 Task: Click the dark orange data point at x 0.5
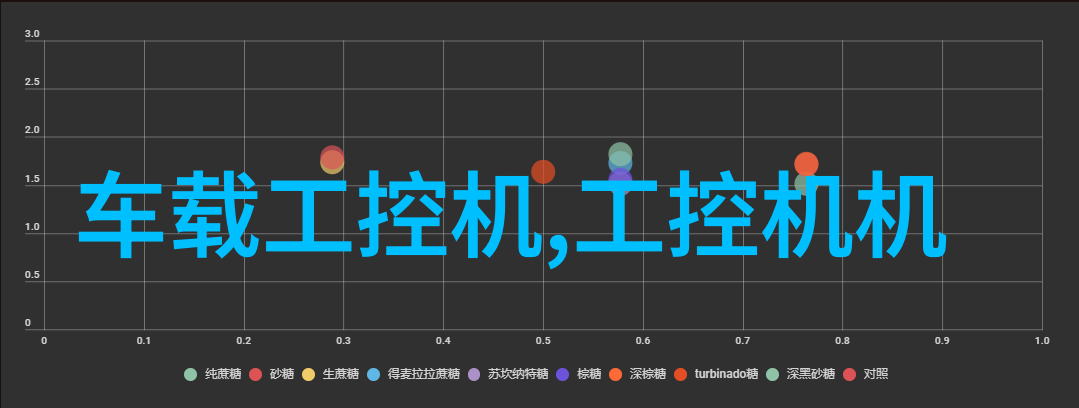(x=543, y=172)
